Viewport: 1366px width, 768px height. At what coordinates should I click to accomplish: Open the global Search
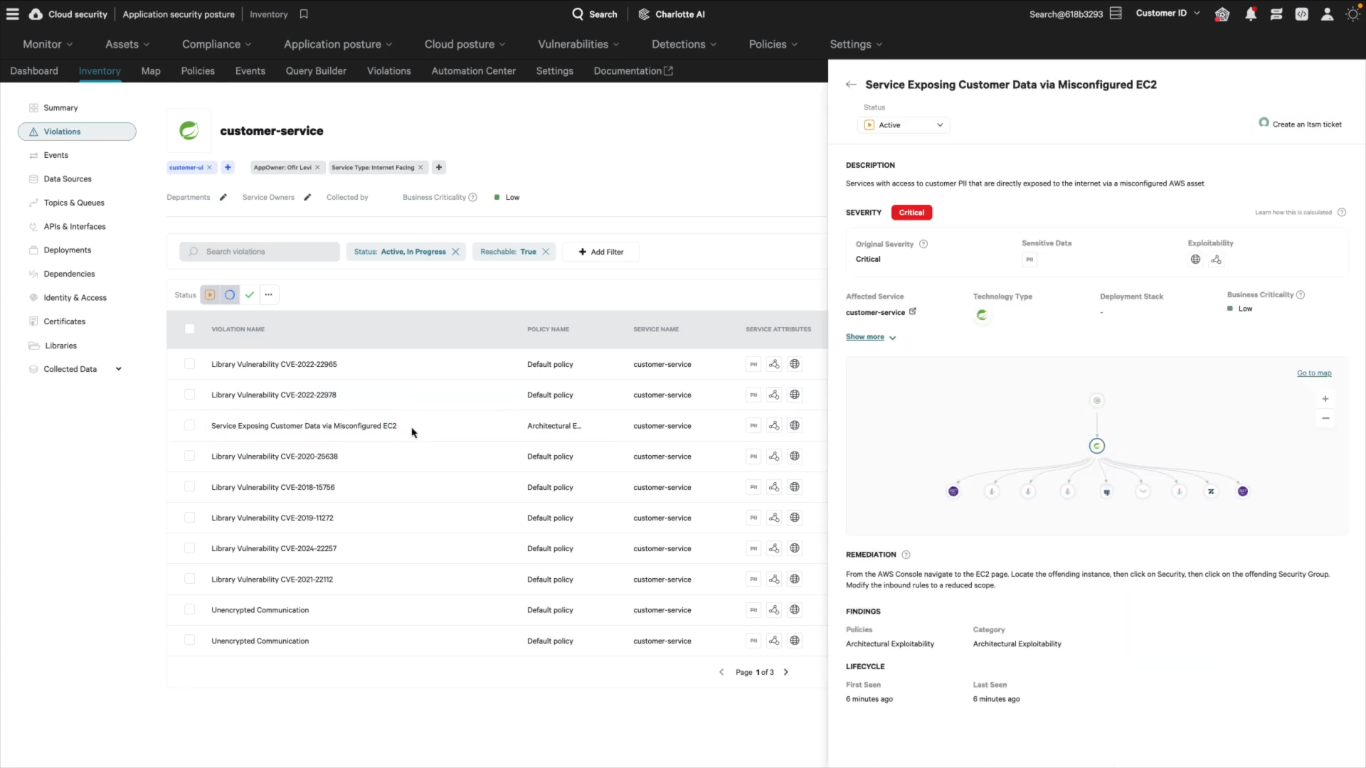[595, 14]
